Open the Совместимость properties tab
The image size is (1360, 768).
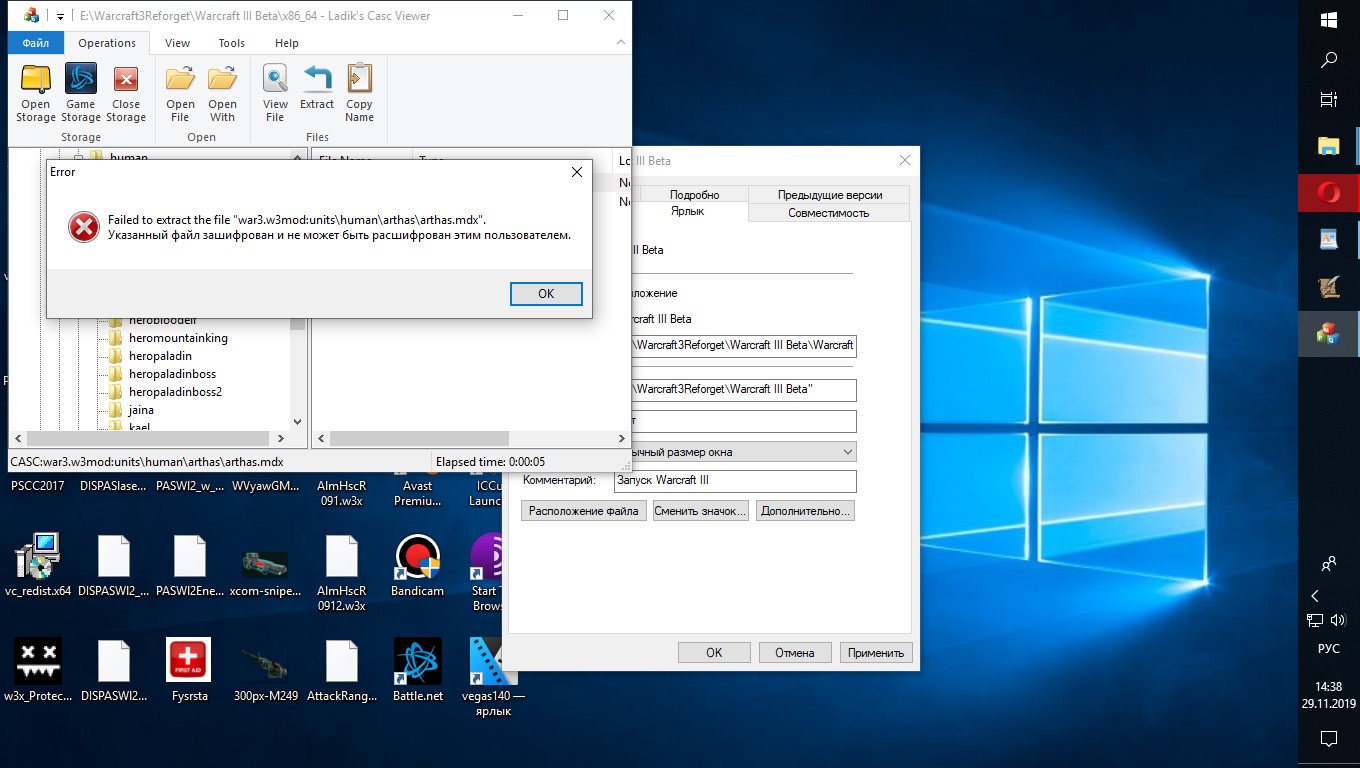pos(828,213)
